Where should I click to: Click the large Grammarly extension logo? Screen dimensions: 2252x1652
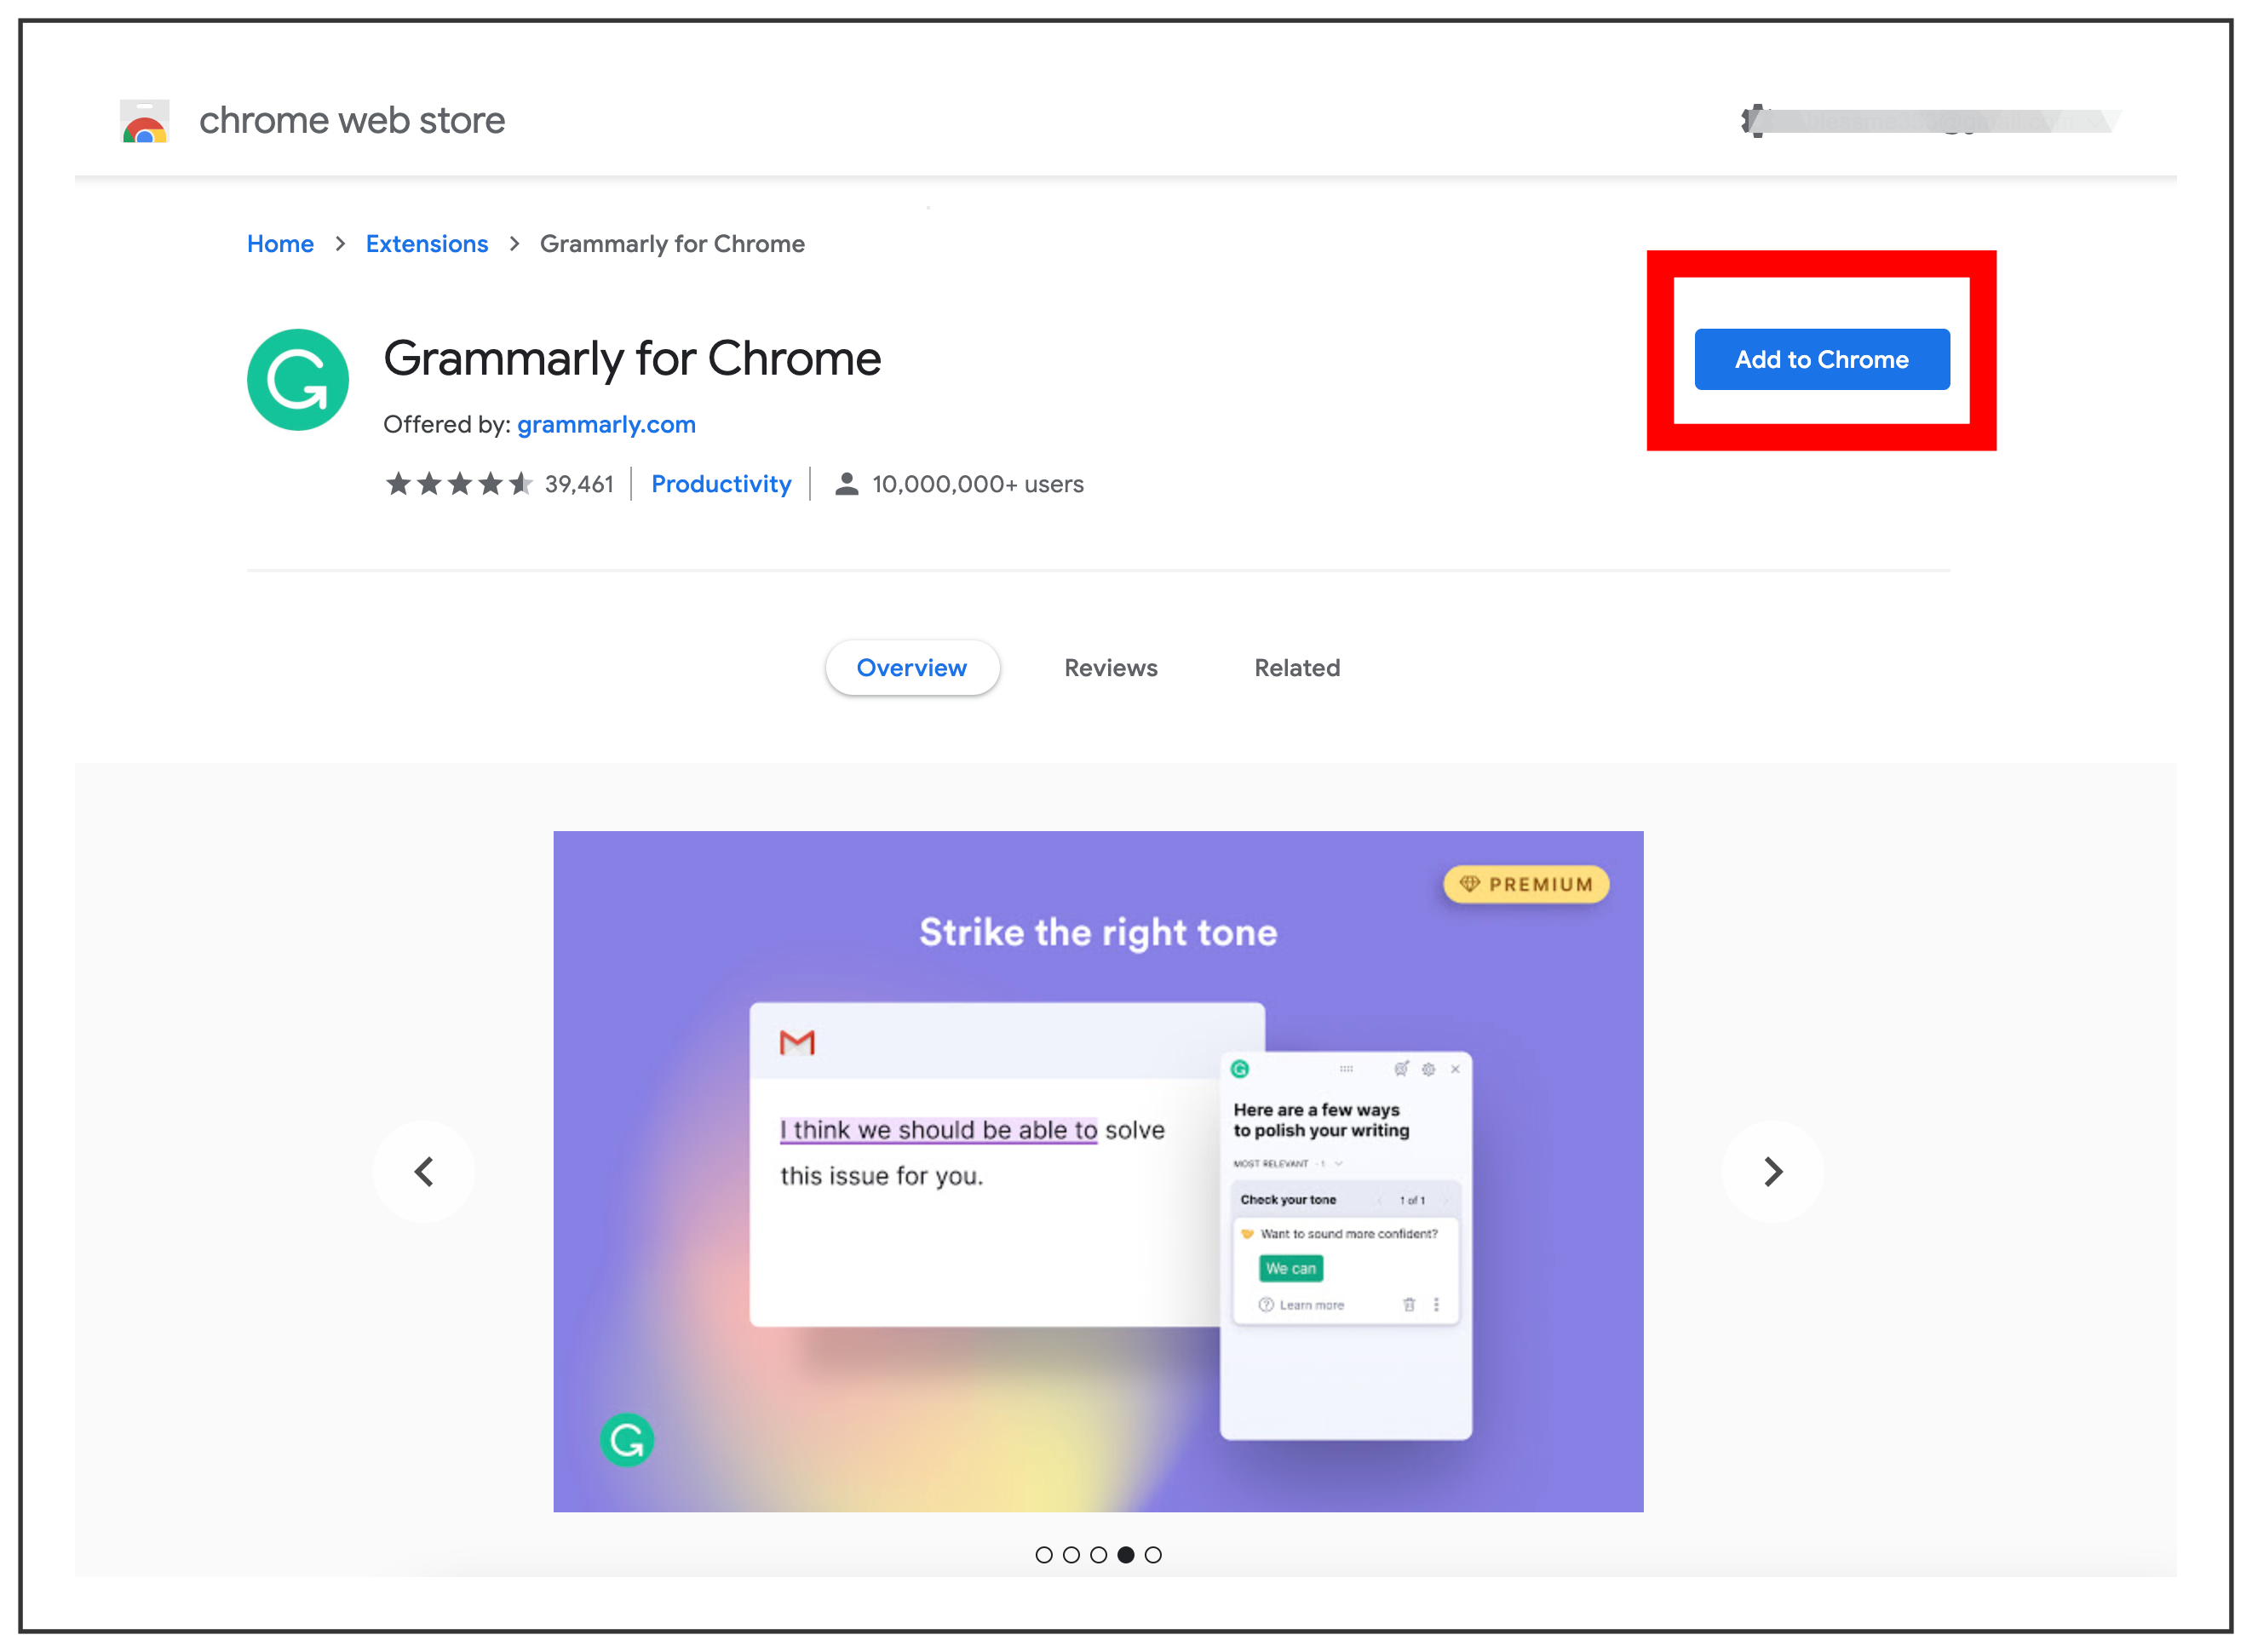297,380
